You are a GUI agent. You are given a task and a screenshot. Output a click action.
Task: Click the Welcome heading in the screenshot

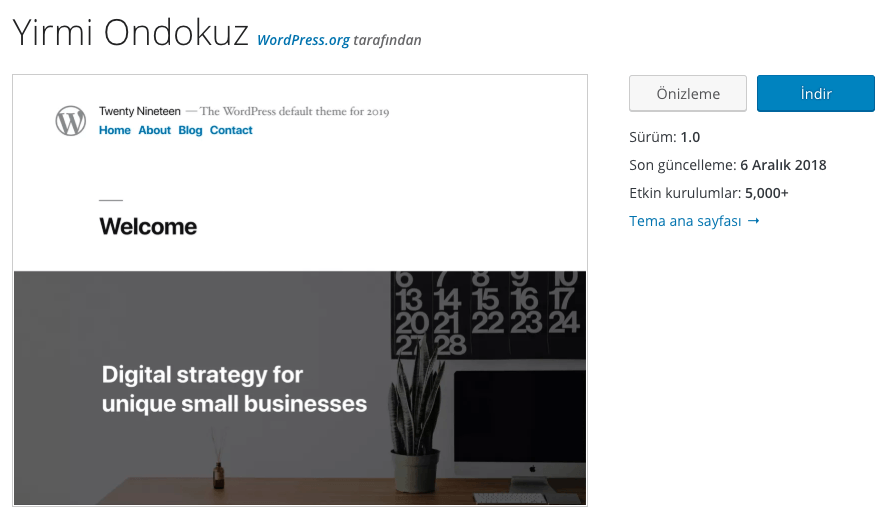(x=148, y=227)
